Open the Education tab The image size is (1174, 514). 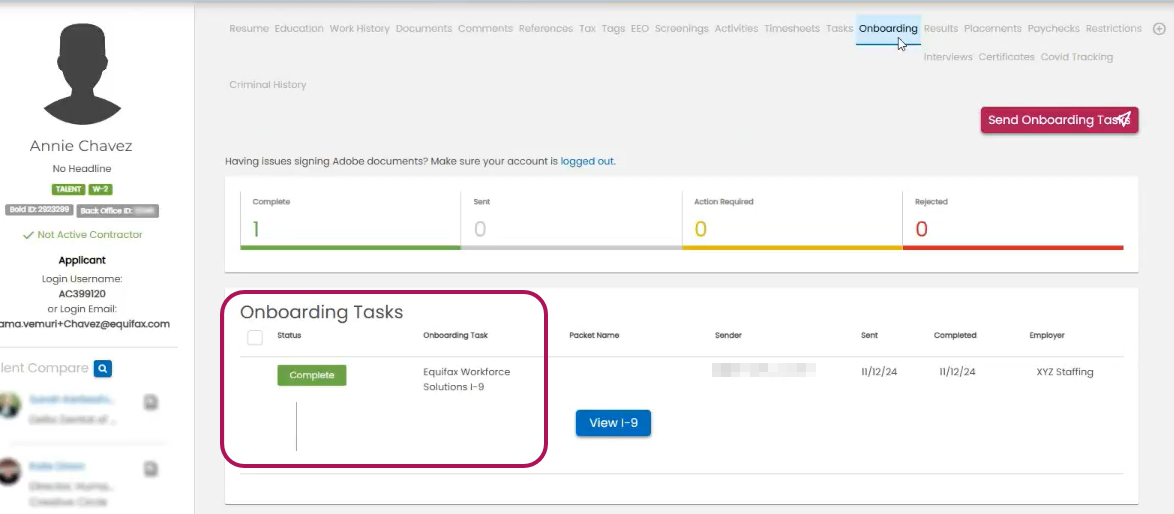[x=299, y=28]
